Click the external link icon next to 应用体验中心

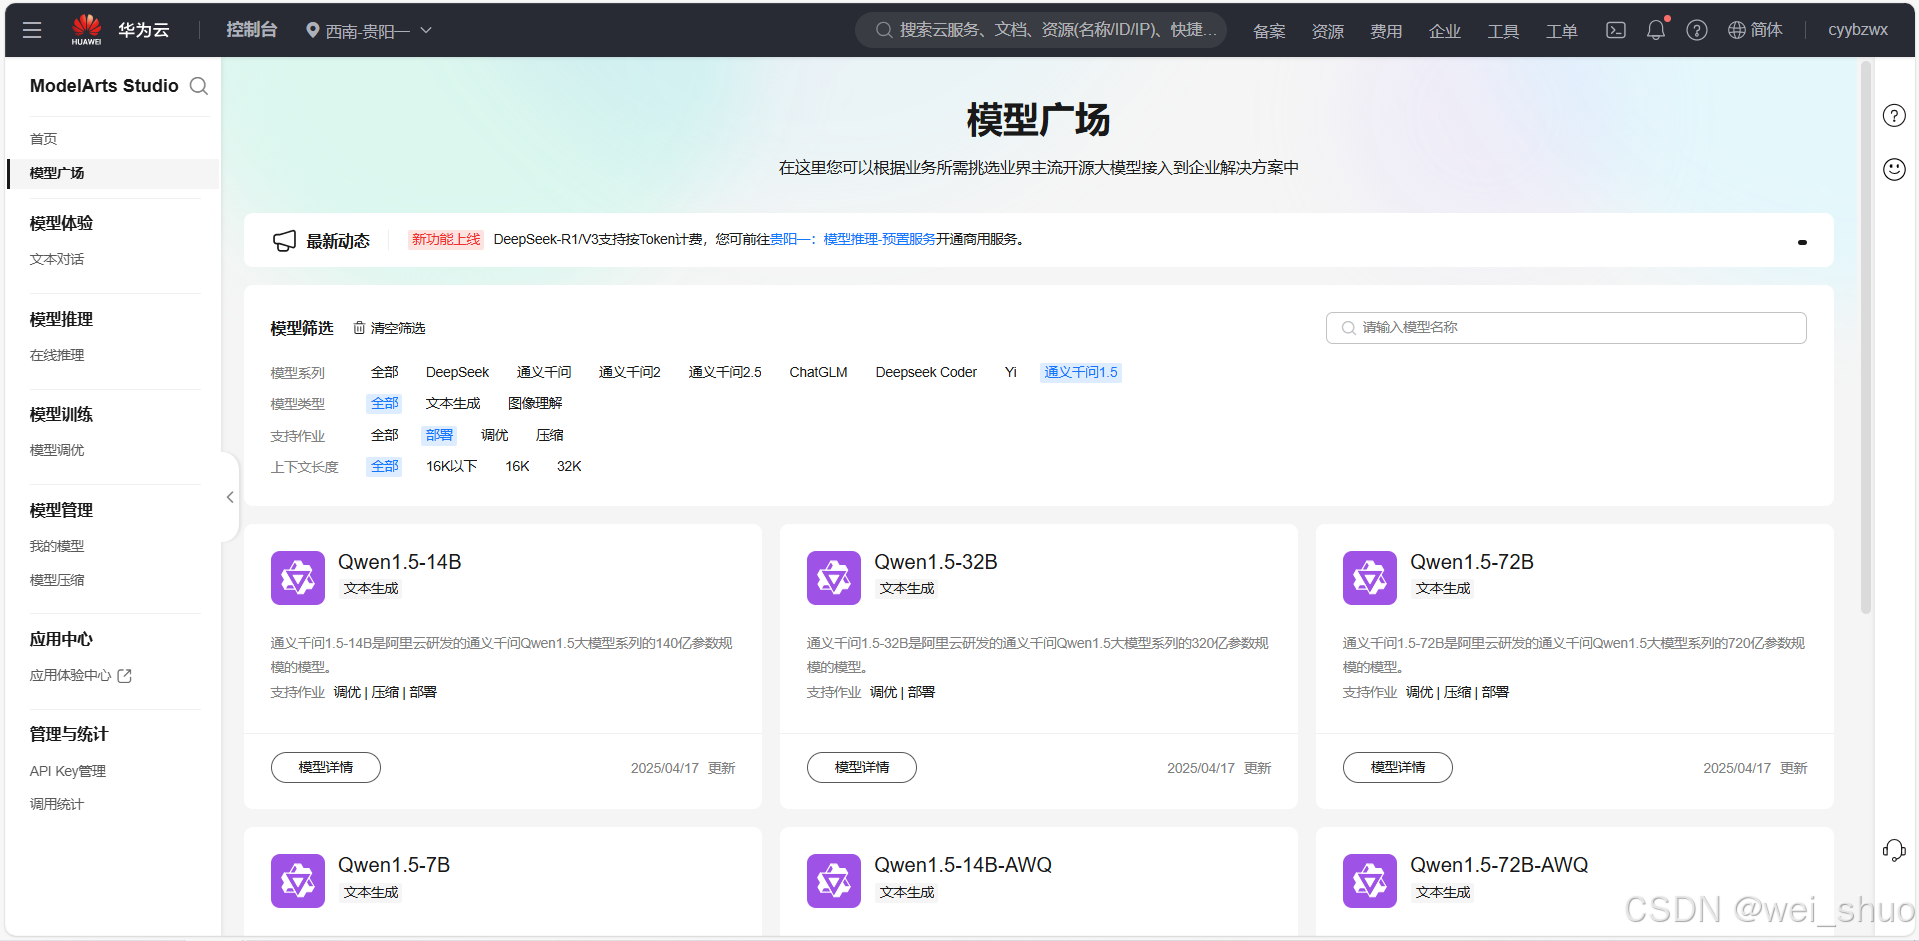click(x=125, y=676)
